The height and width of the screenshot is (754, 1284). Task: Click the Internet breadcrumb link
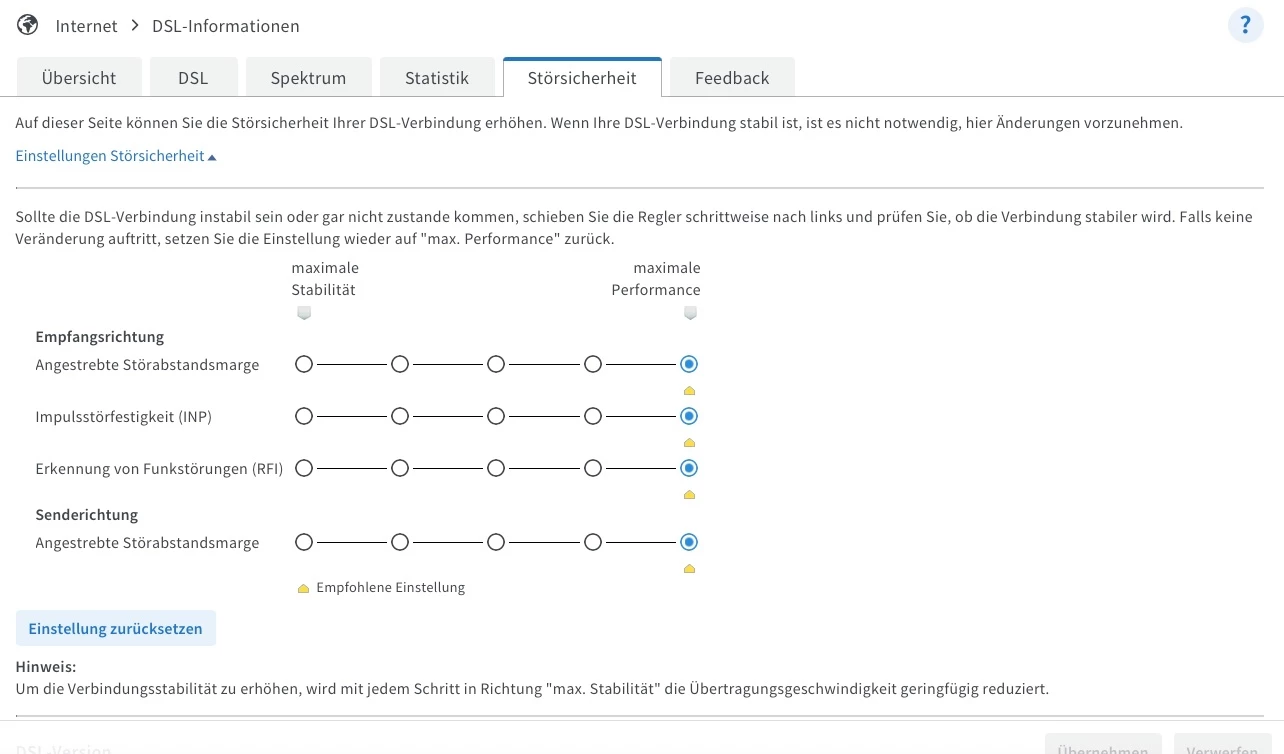(87, 26)
